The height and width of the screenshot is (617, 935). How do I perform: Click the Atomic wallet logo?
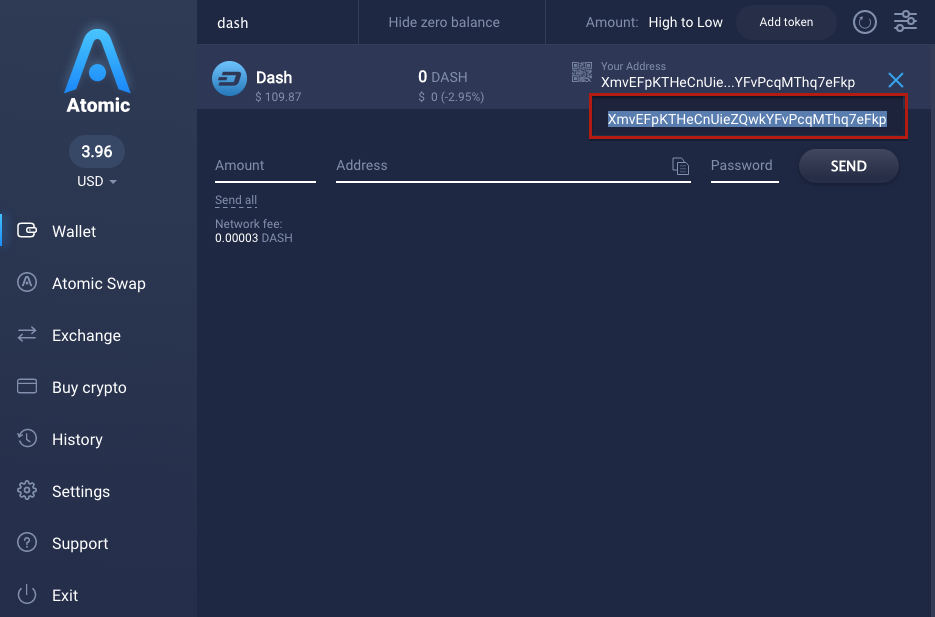pos(98,71)
